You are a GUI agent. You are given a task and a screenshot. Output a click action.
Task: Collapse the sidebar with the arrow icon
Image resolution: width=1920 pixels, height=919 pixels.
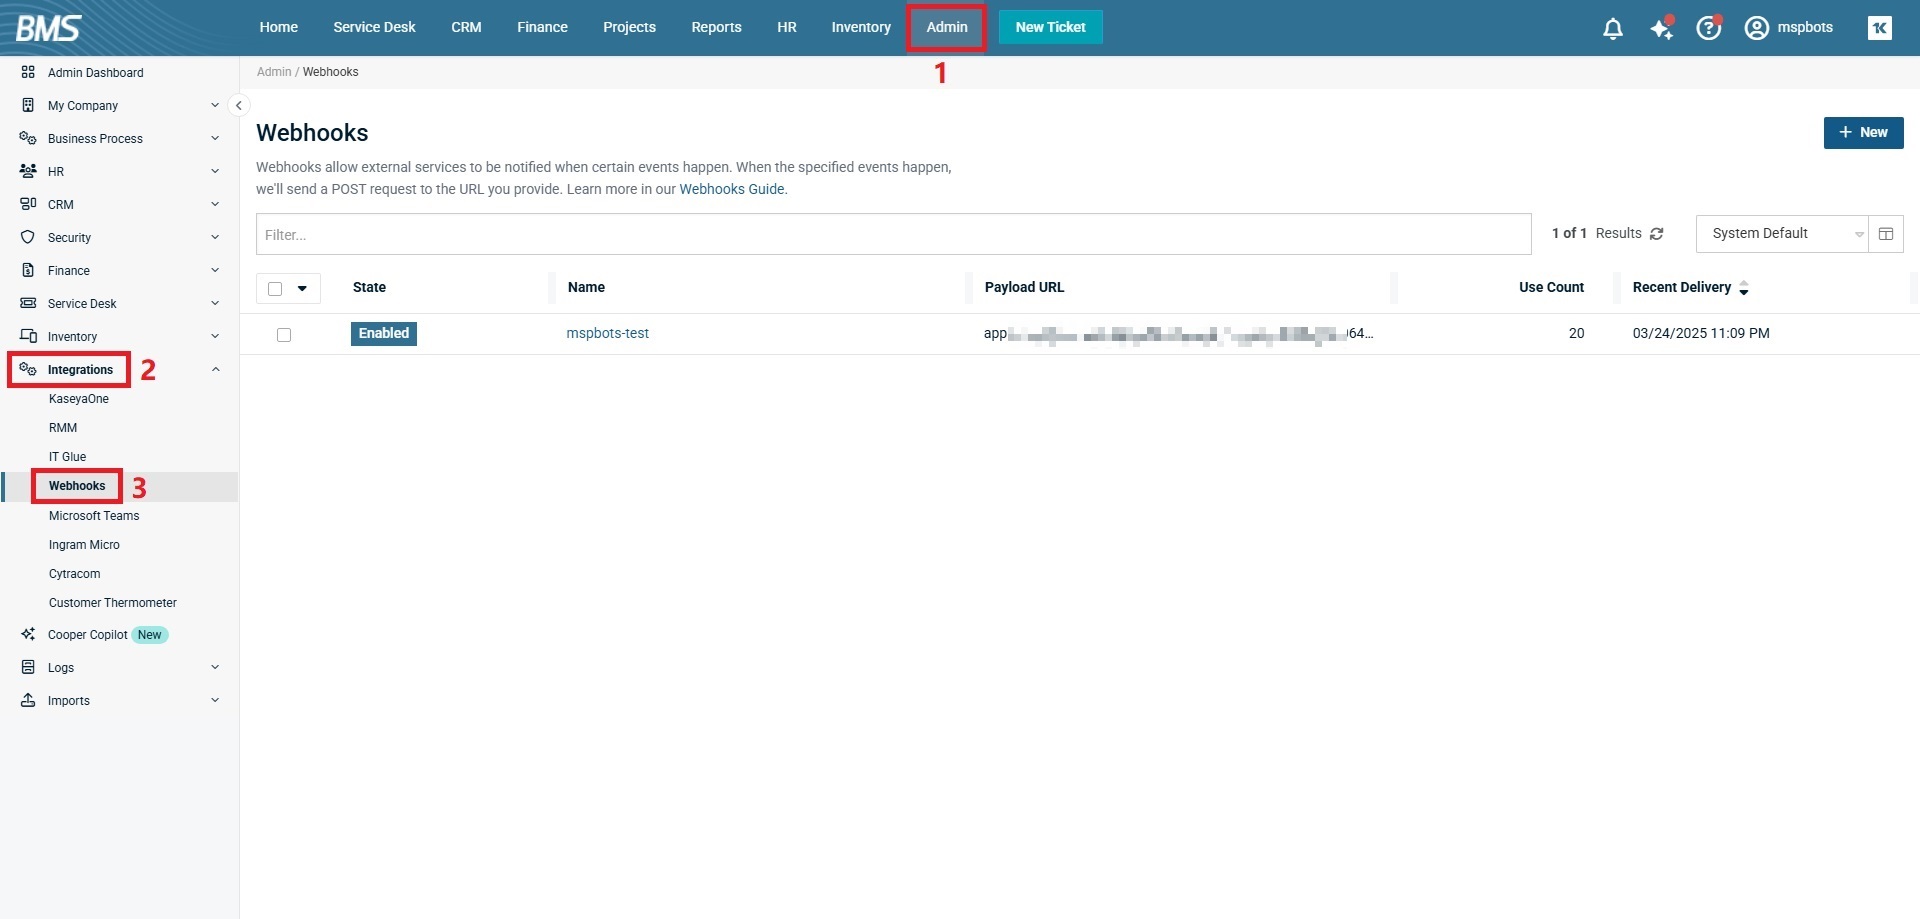(x=238, y=105)
